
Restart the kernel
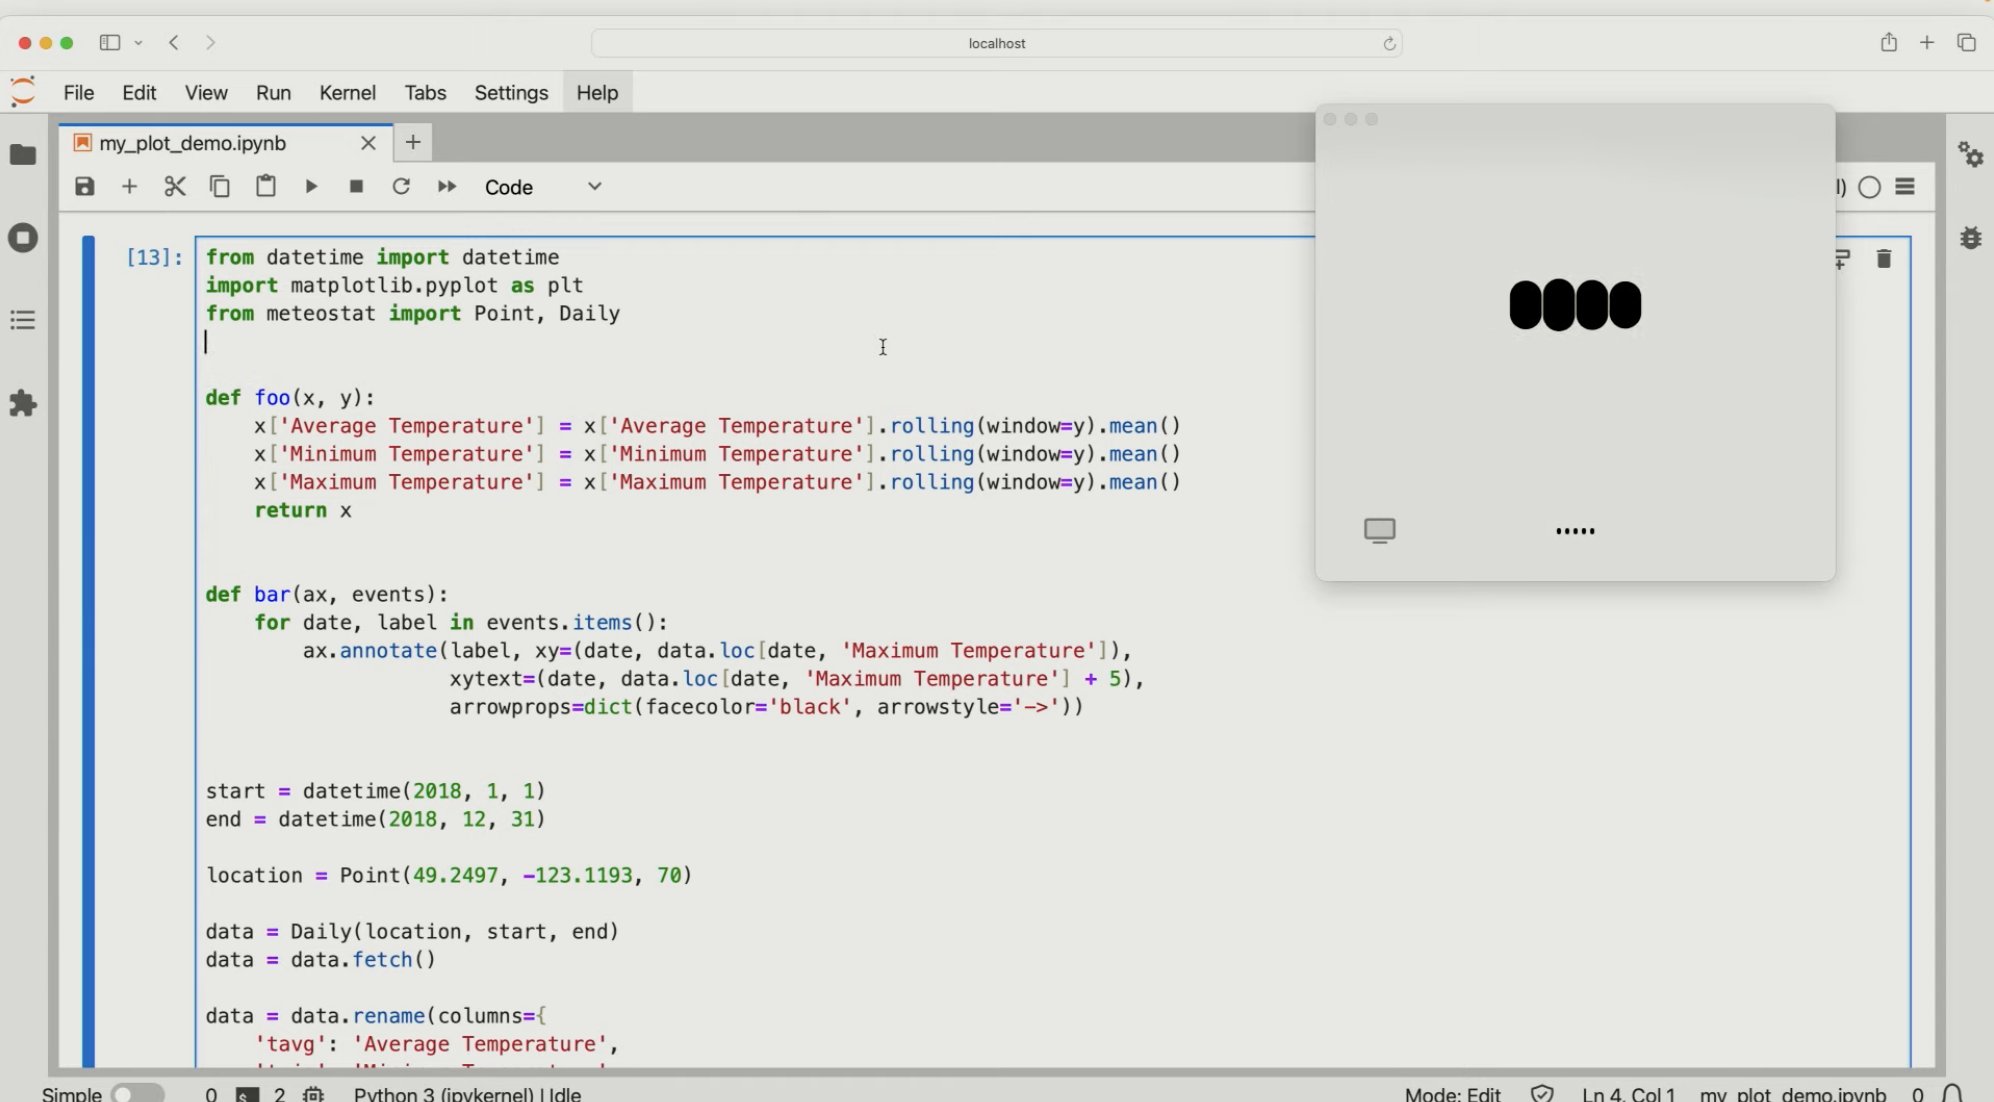401,187
